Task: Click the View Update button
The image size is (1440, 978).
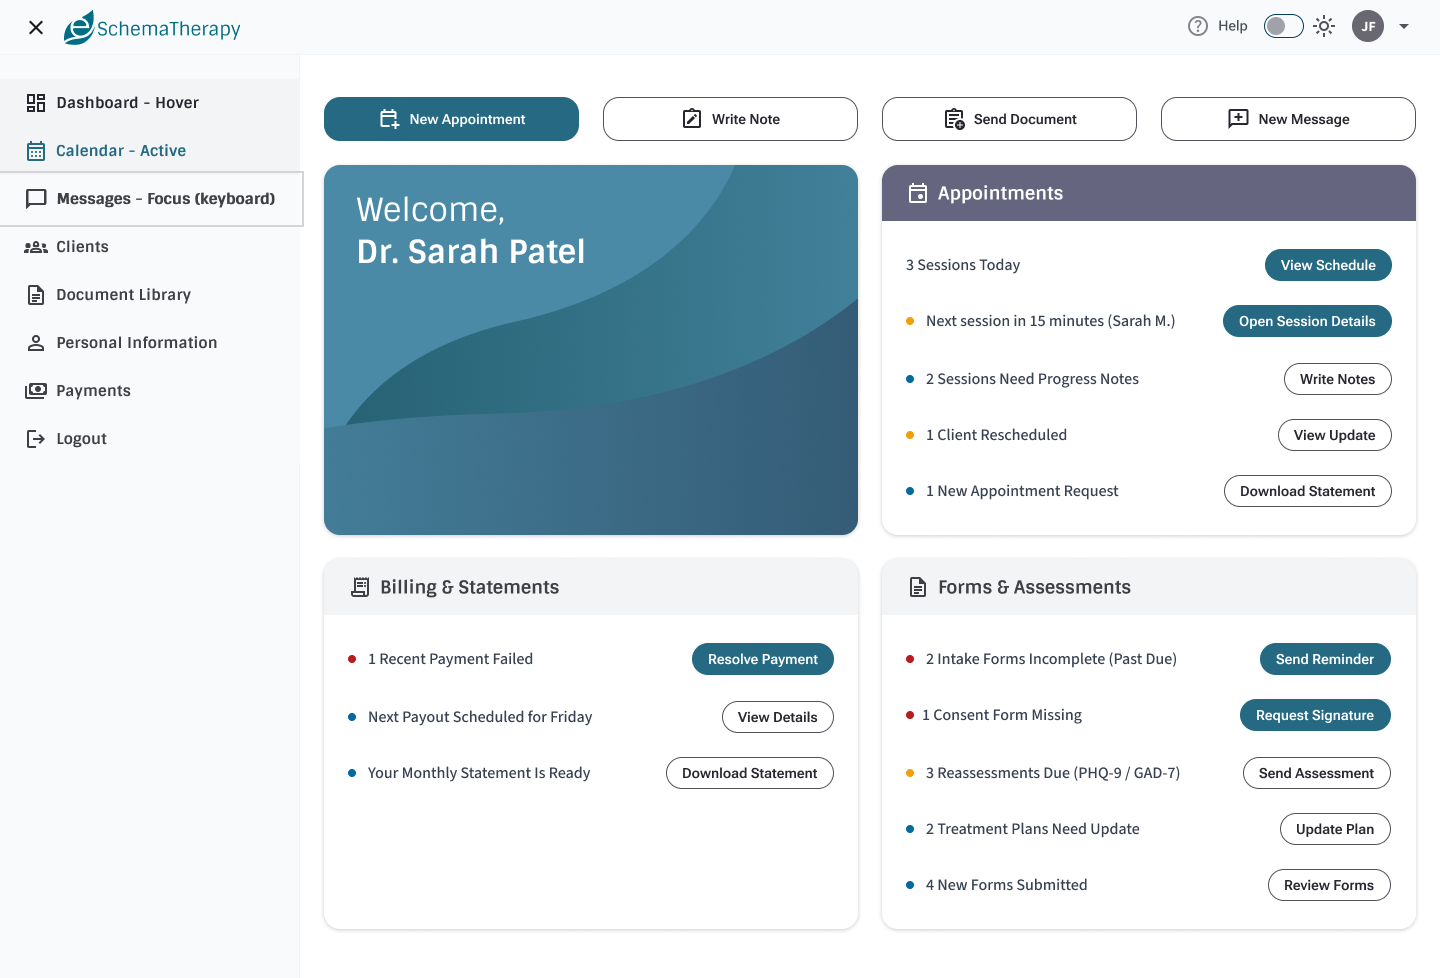Action: click(1335, 435)
